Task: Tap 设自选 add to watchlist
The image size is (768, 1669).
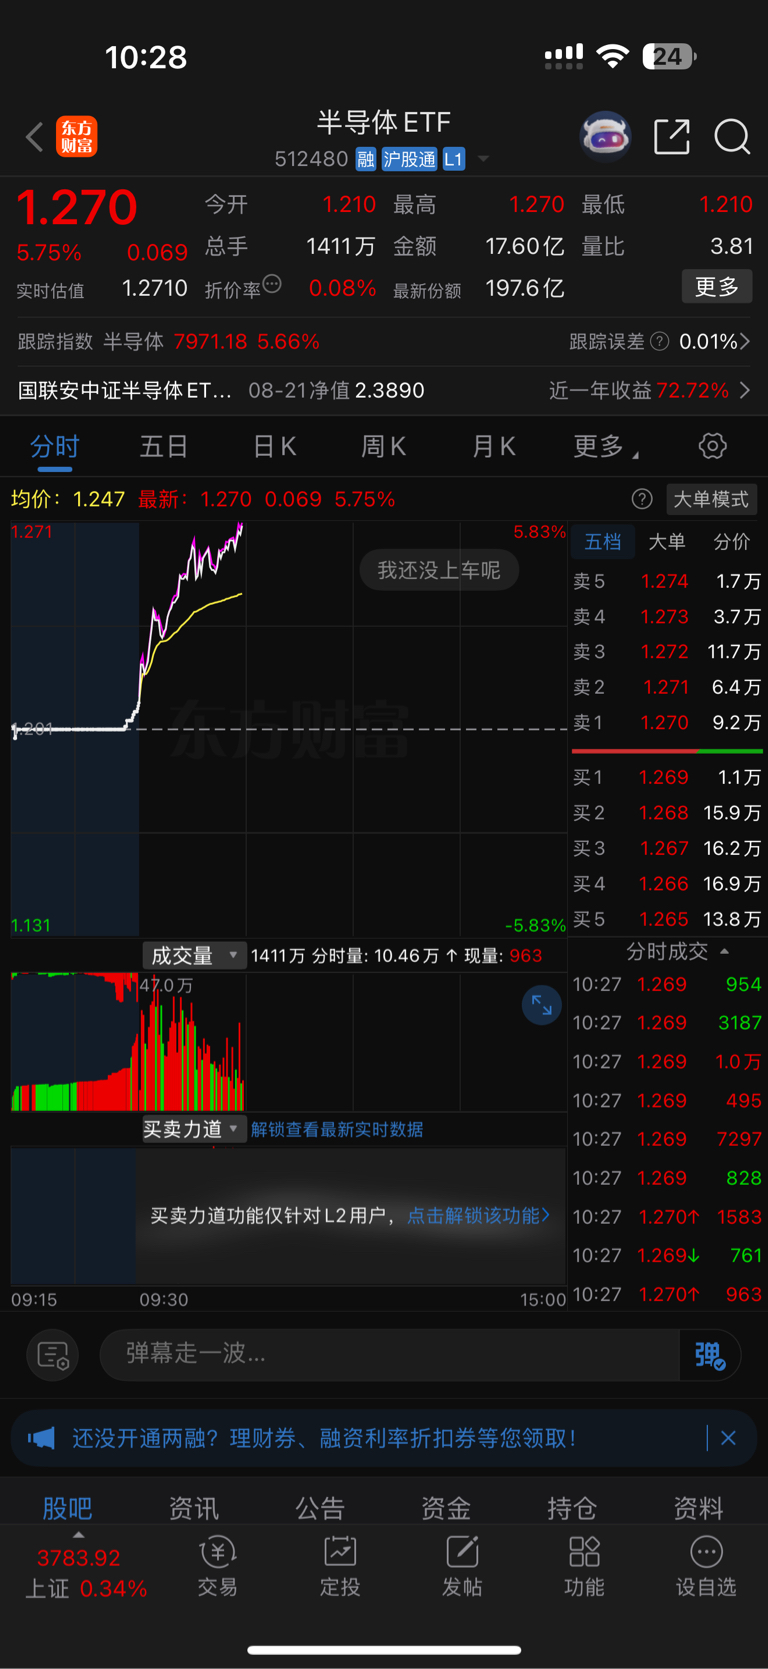Action: point(706,1567)
